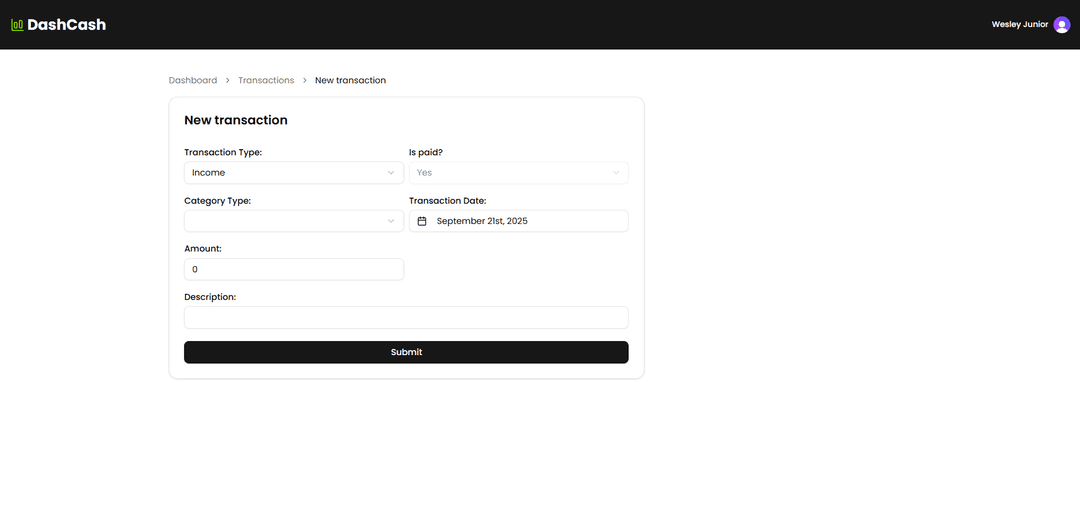Select the New transaction breadcrumb item
This screenshot has height=511, width=1080.
tap(350, 80)
